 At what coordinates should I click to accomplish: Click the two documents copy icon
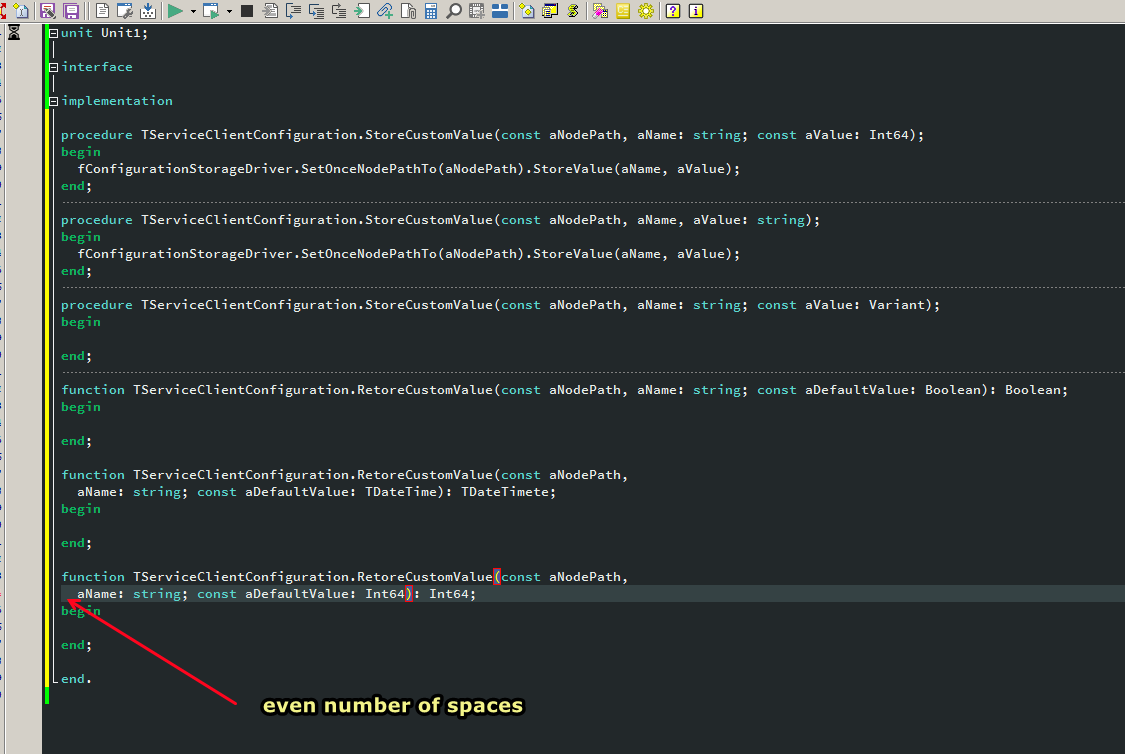coord(408,11)
